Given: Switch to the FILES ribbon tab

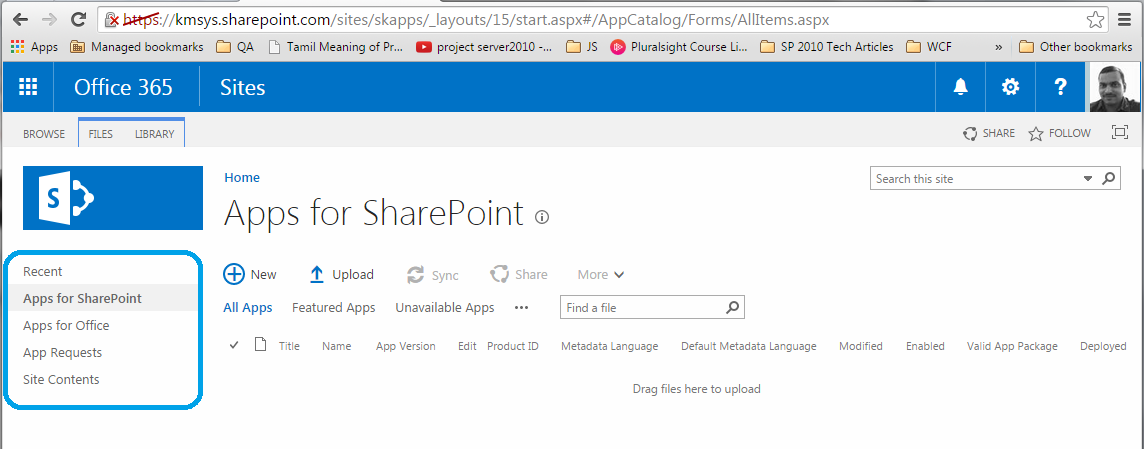Looking at the screenshot, I should point(101,134).
